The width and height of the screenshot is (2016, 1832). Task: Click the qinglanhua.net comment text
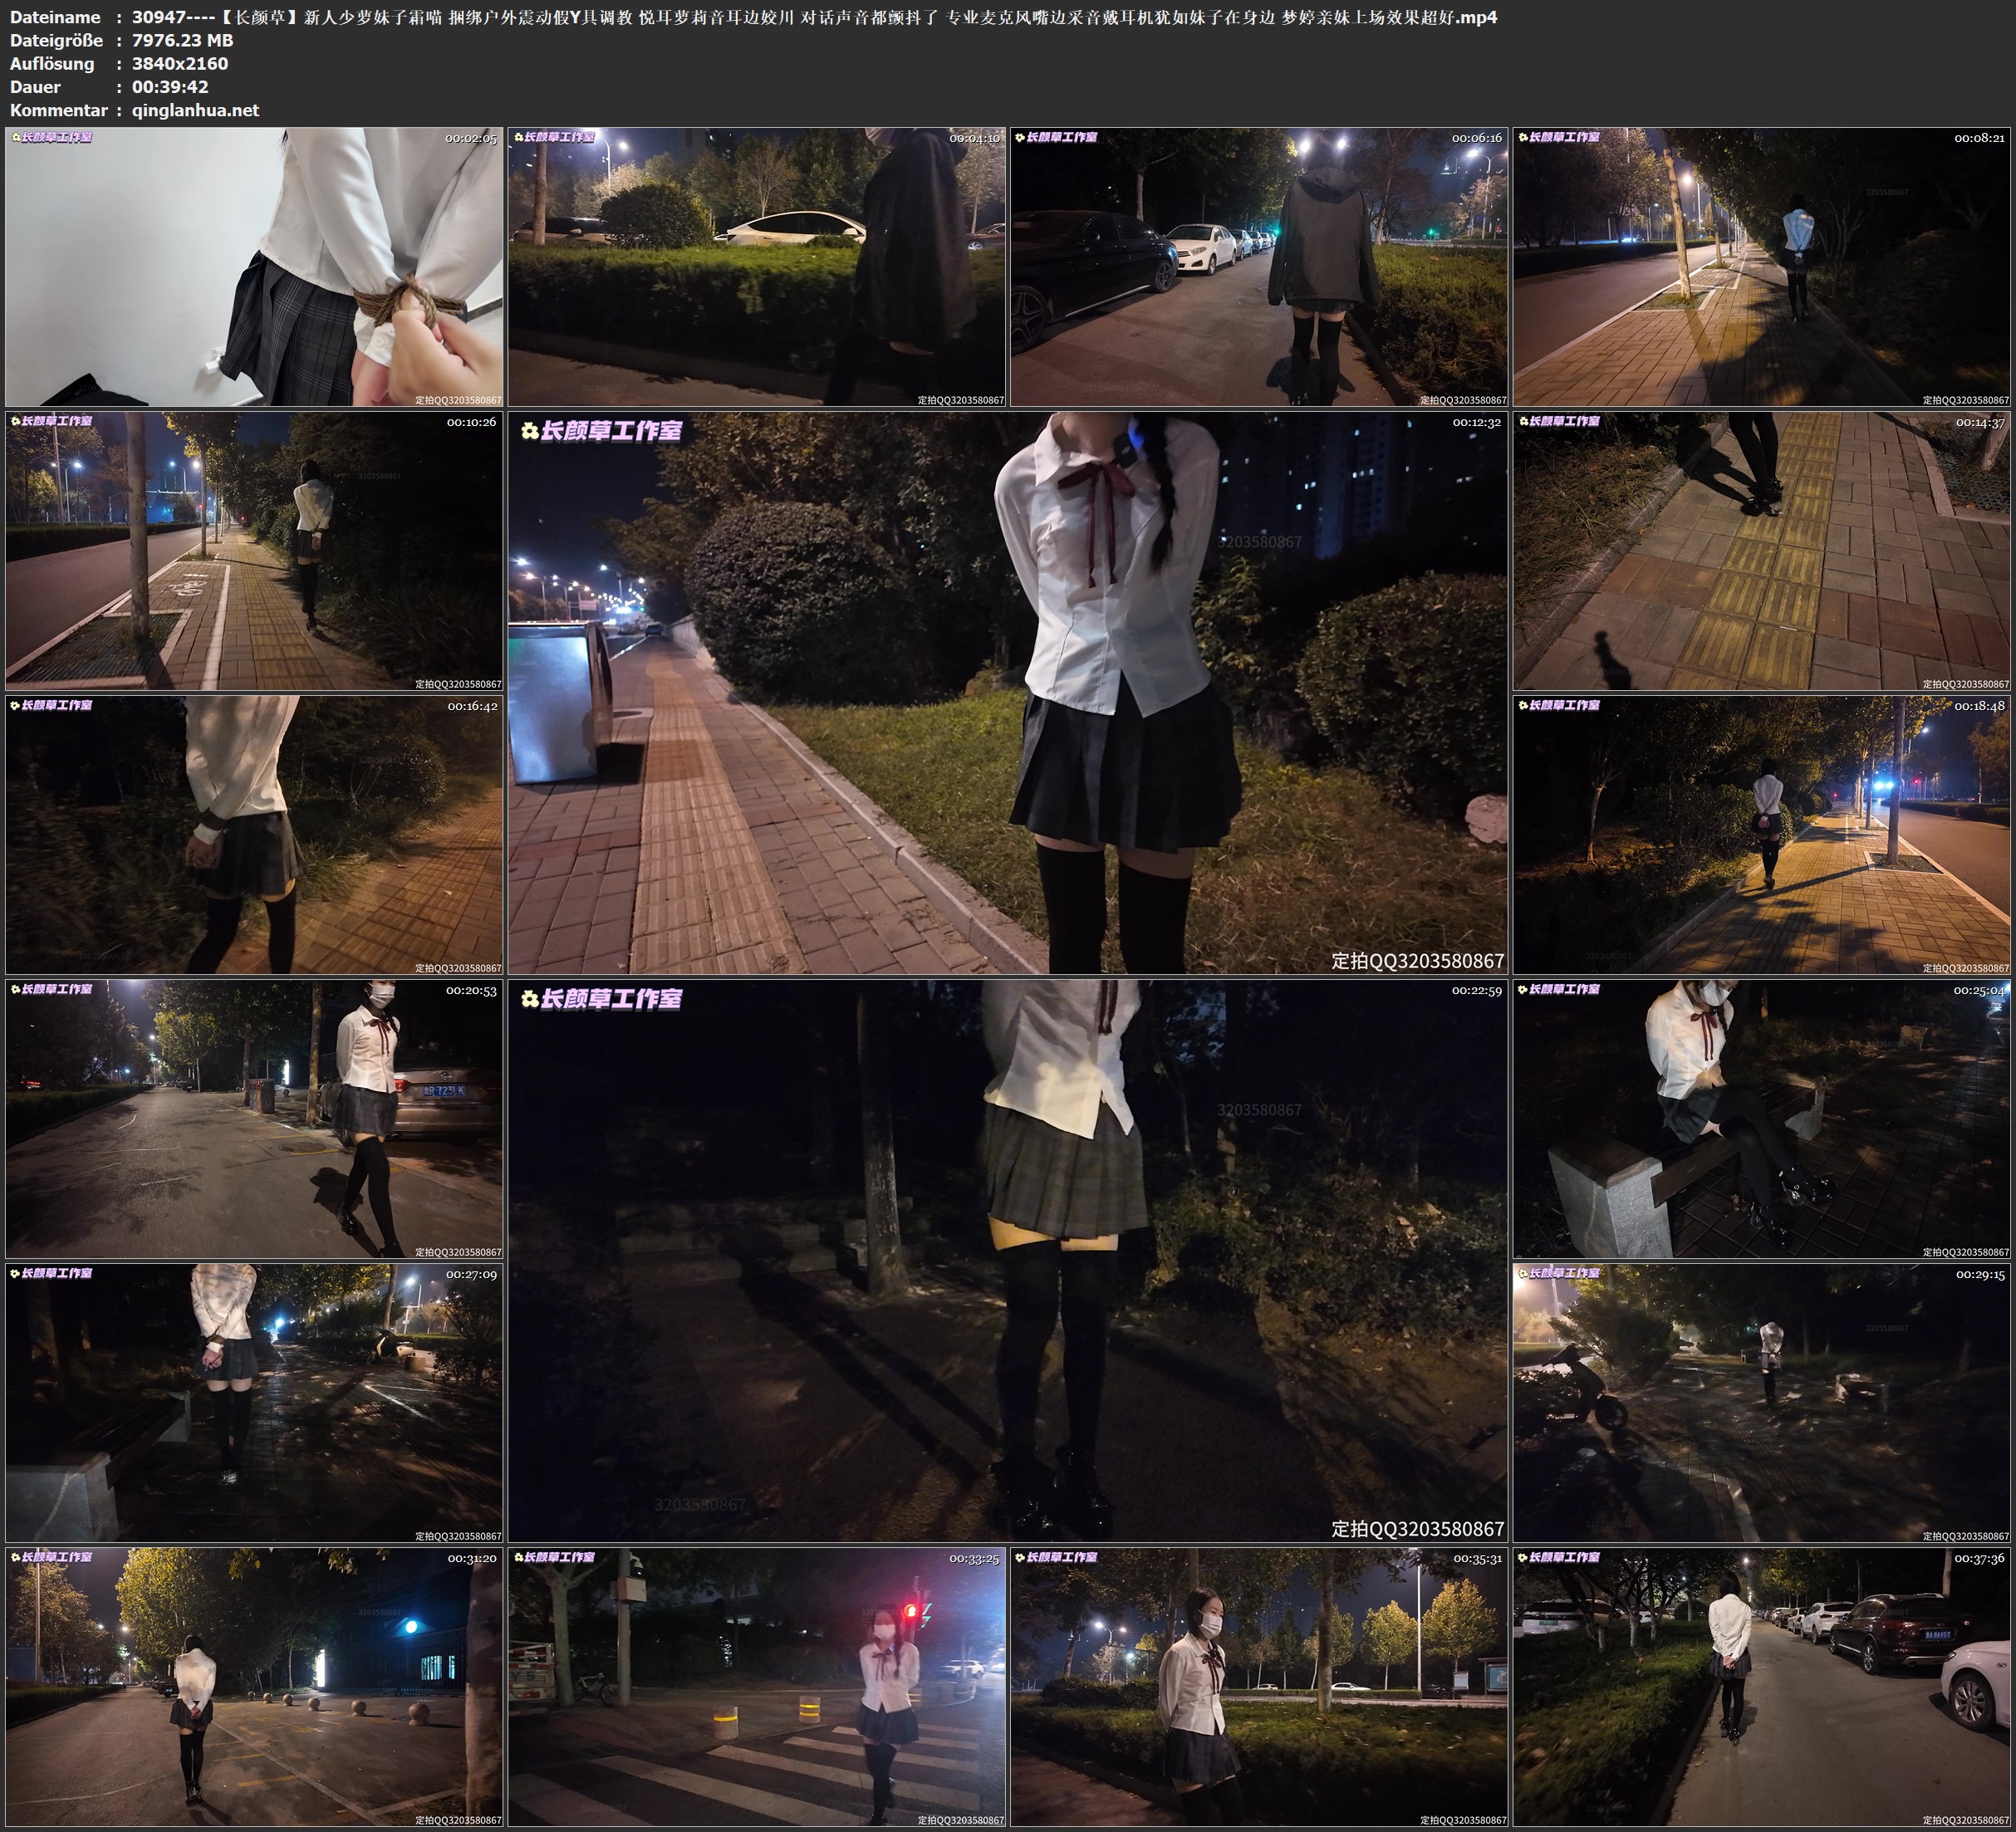pos(195,110)
